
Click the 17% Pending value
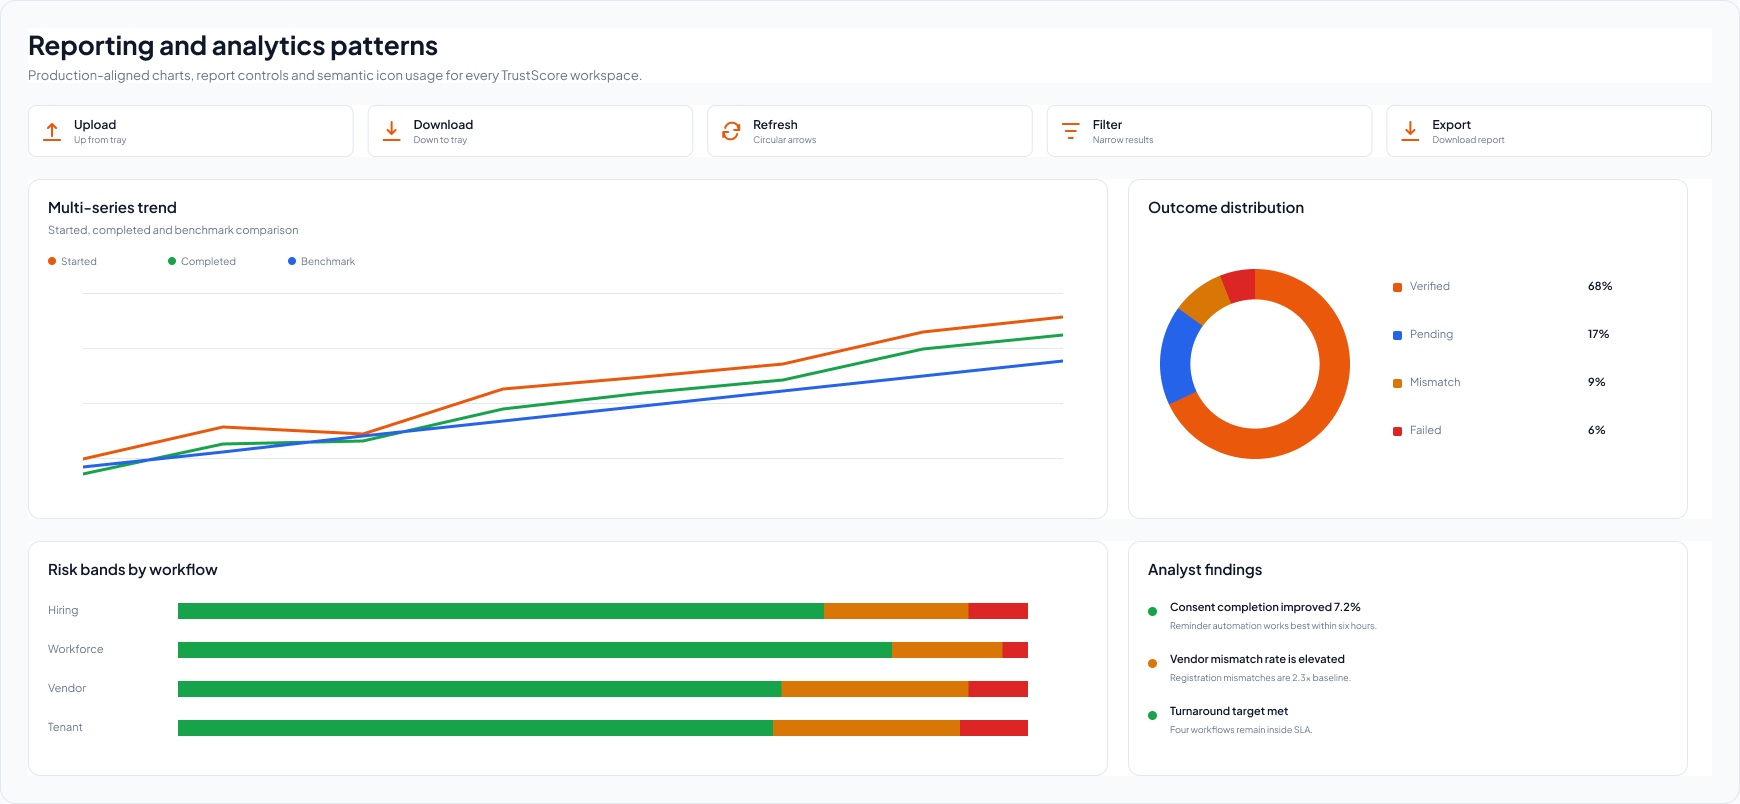(x=1598, y=334)
